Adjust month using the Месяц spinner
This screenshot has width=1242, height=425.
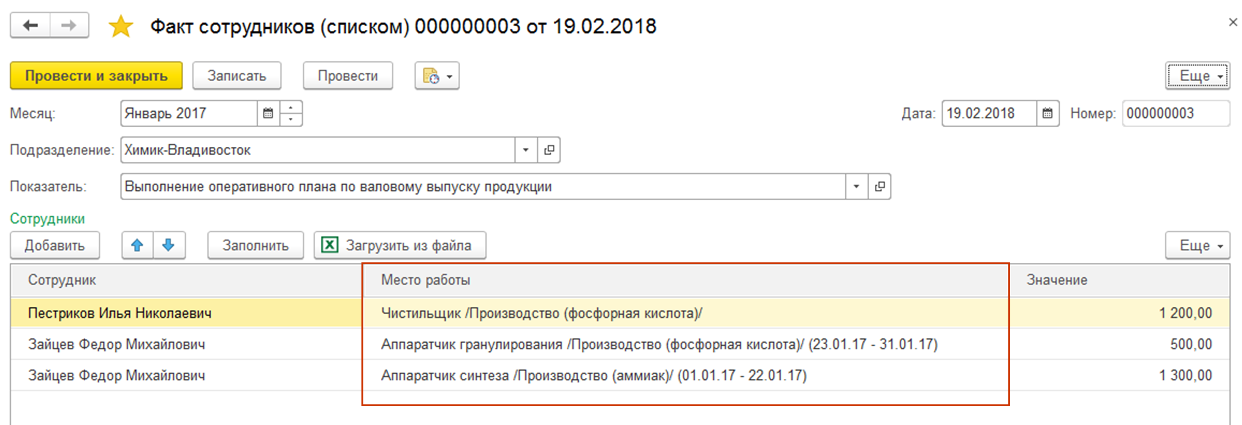pyautogui.click(x=291, y=114)
